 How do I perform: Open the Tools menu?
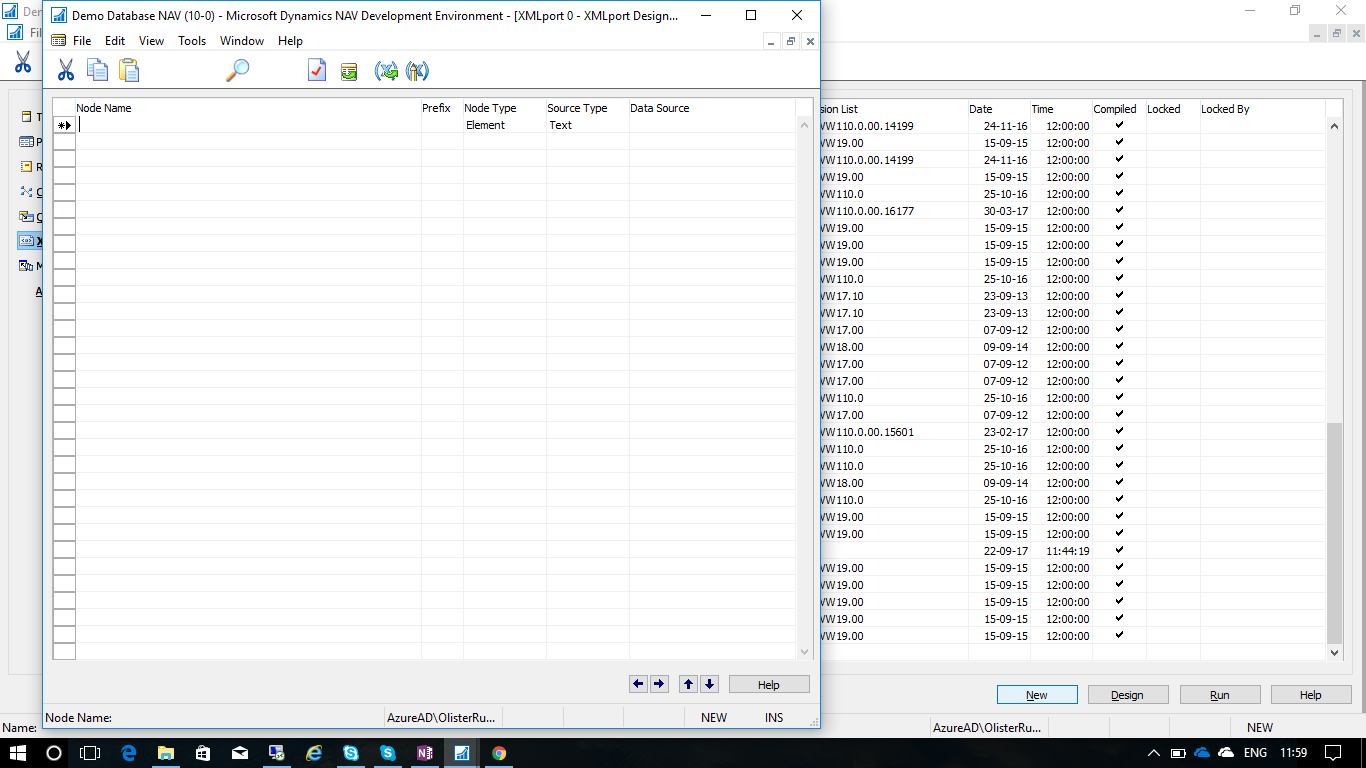[x=192, y=41]
